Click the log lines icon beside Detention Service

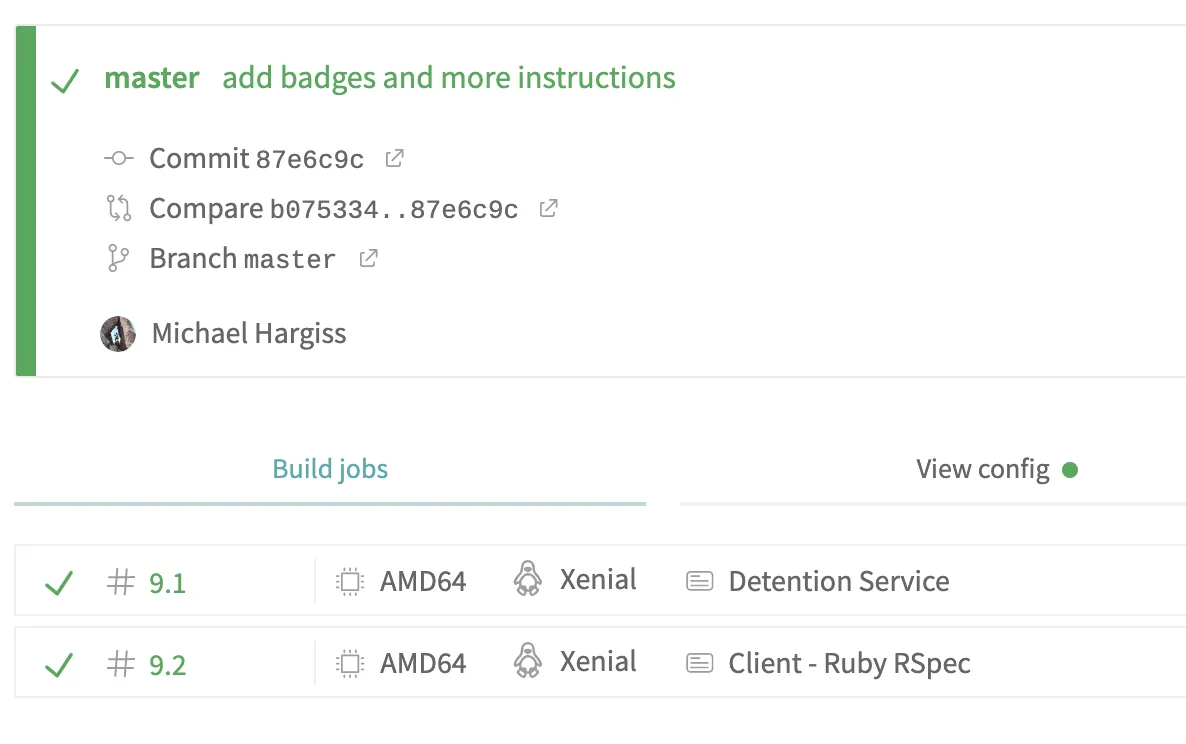coord(700,581)
